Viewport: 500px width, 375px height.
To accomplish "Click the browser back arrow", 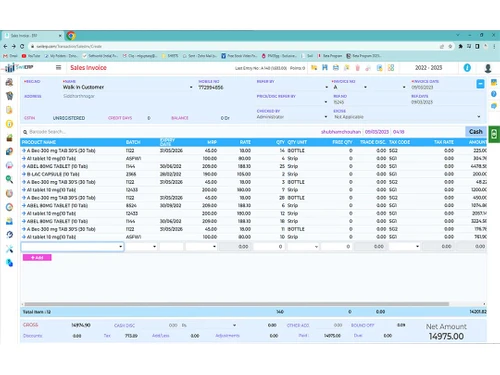I will 5,46.
